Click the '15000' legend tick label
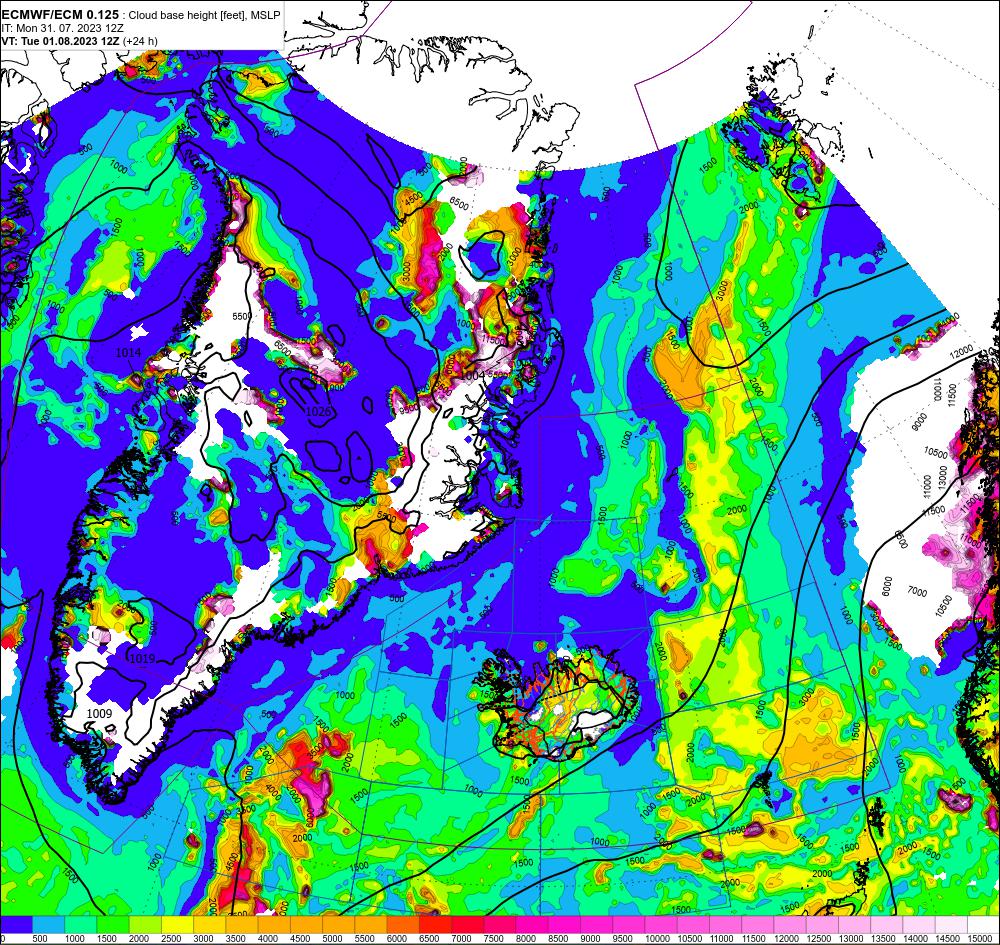 click(x=981, y=939)
